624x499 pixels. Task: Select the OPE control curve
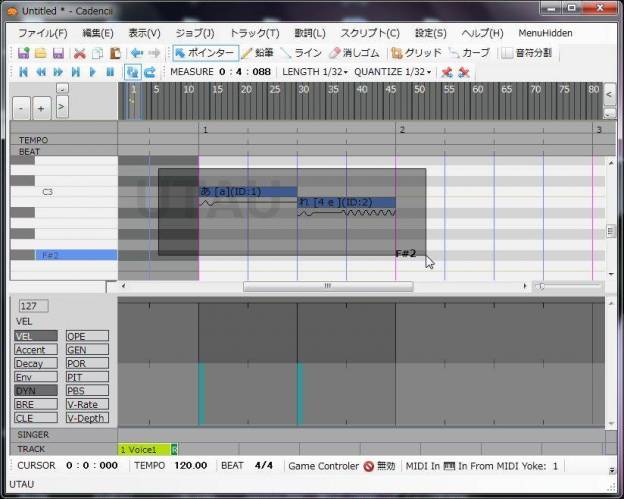(87, 336)
